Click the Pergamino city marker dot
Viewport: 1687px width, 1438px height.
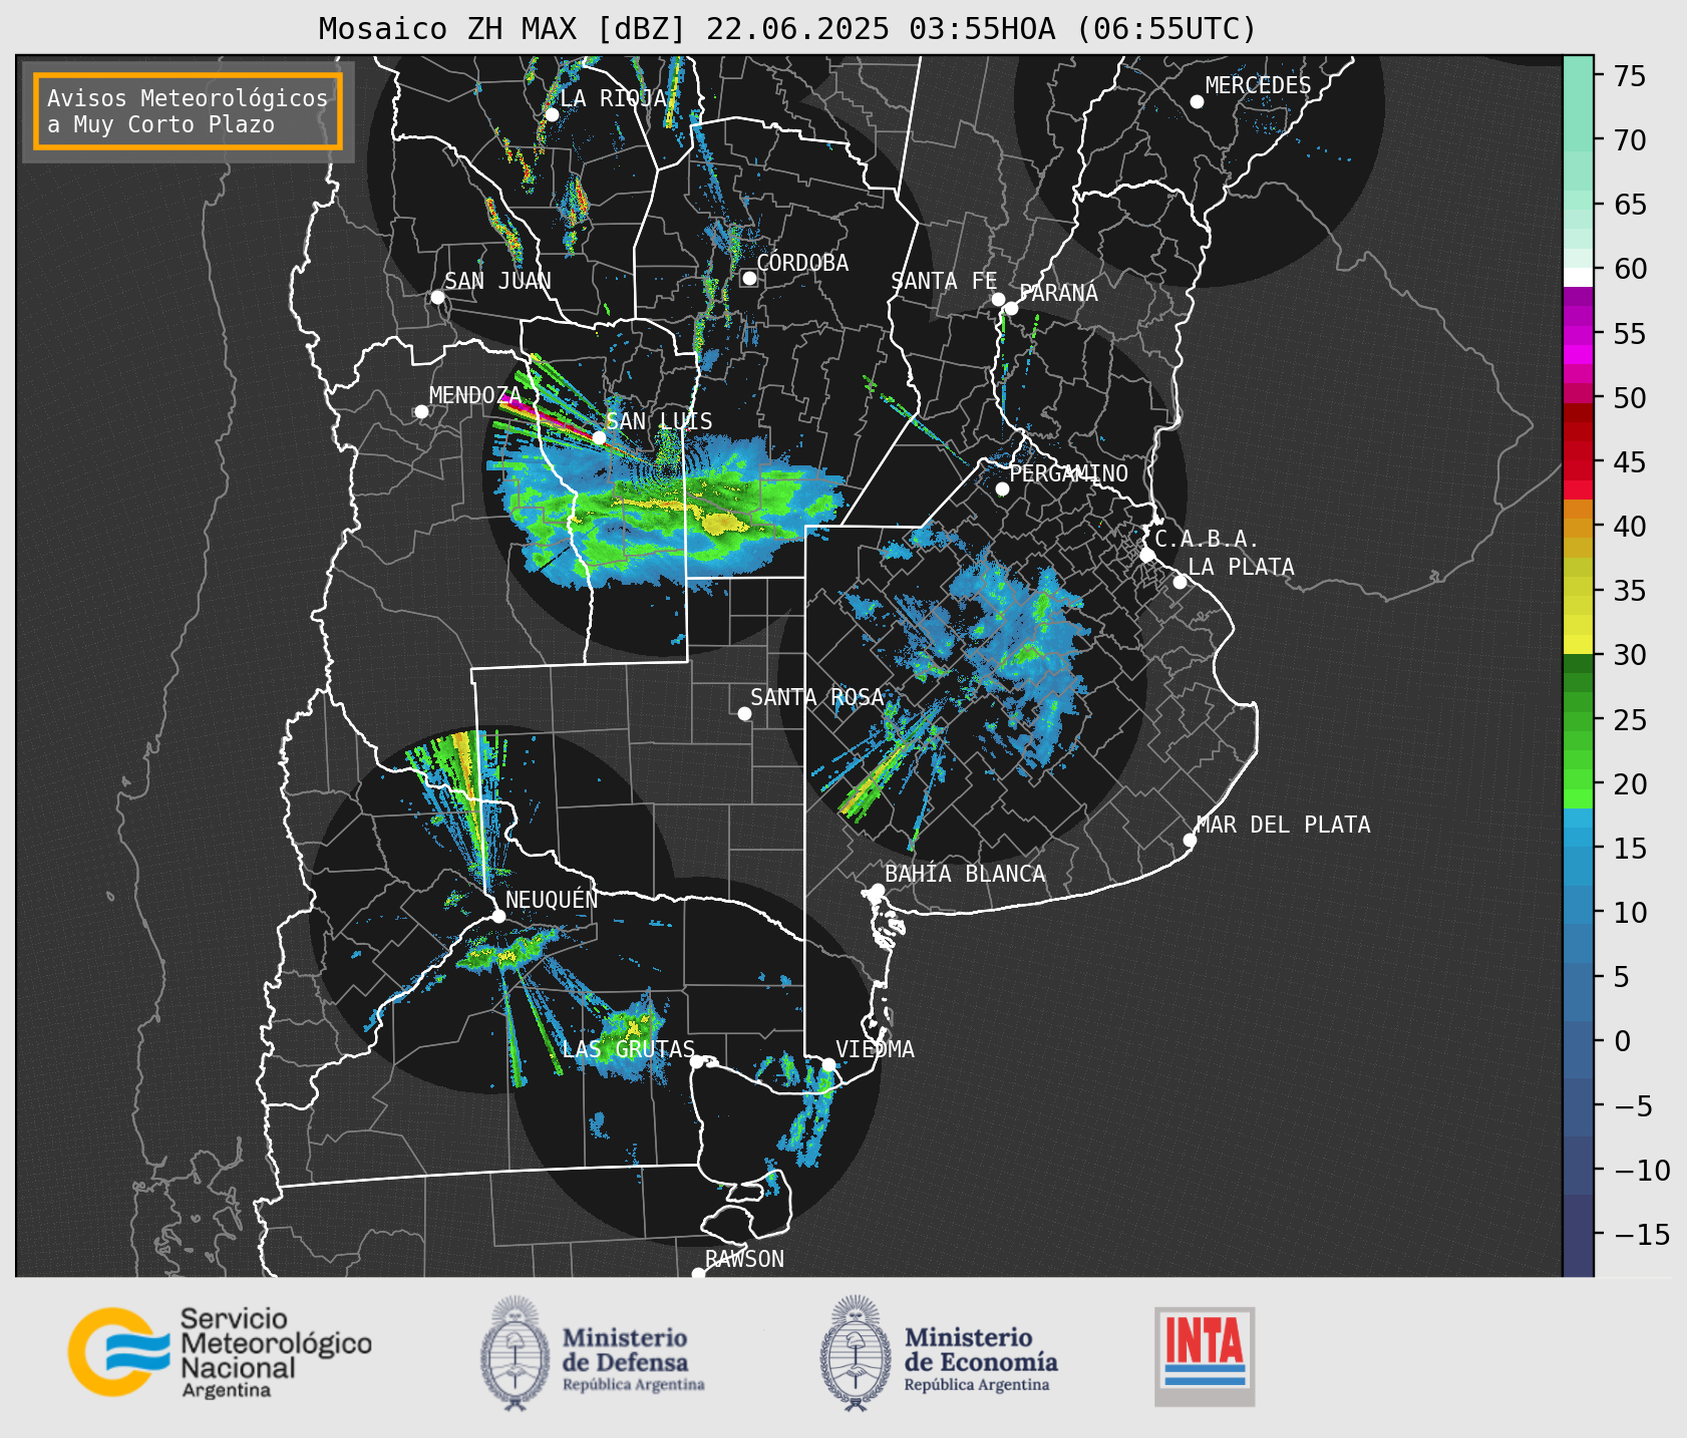click(1002, 489)
